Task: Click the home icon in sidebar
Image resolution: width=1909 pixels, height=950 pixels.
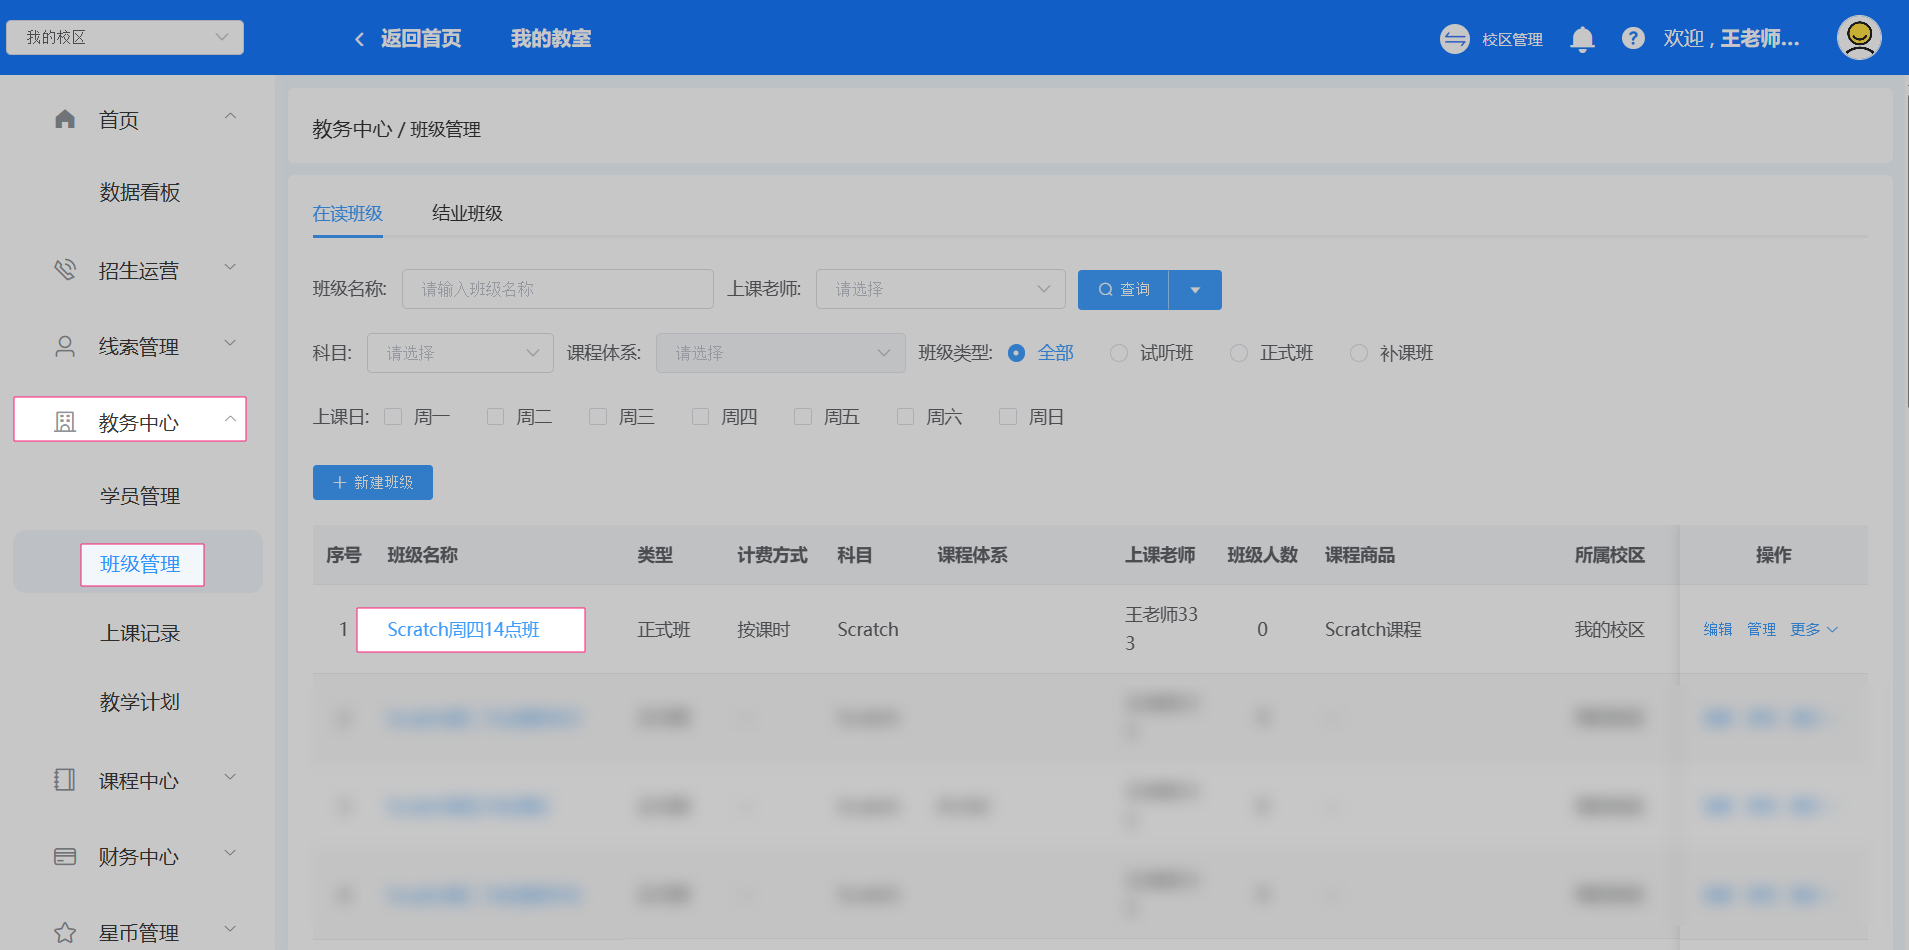Action: 65,120
